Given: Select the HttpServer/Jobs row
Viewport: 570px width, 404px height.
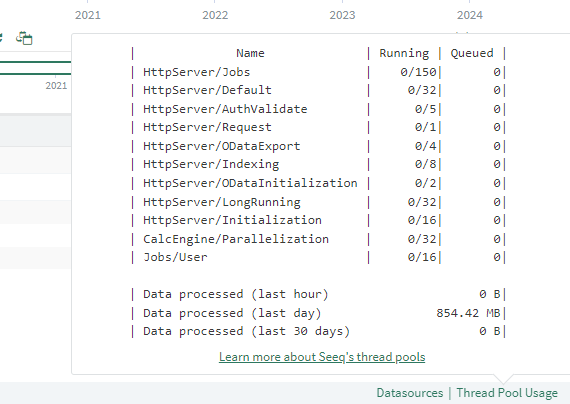Looking at the screenshot, I should tap(319, 72).
